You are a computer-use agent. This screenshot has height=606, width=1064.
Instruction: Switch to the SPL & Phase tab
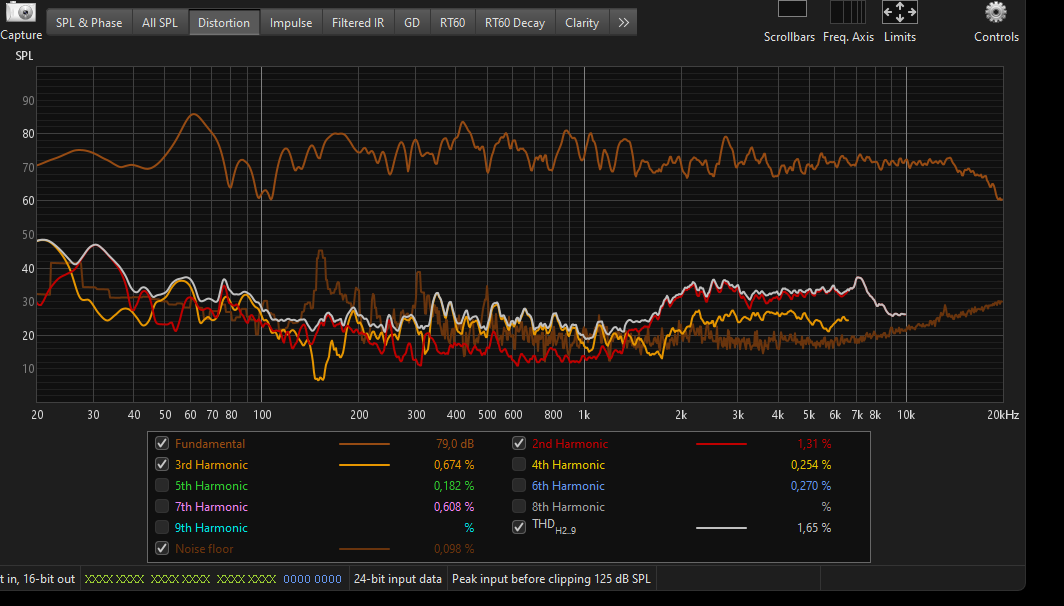coord(89,23)
